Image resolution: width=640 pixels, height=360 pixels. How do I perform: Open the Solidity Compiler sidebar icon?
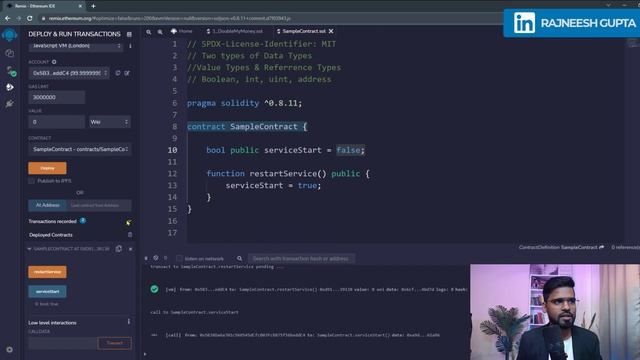click(11, 71)
